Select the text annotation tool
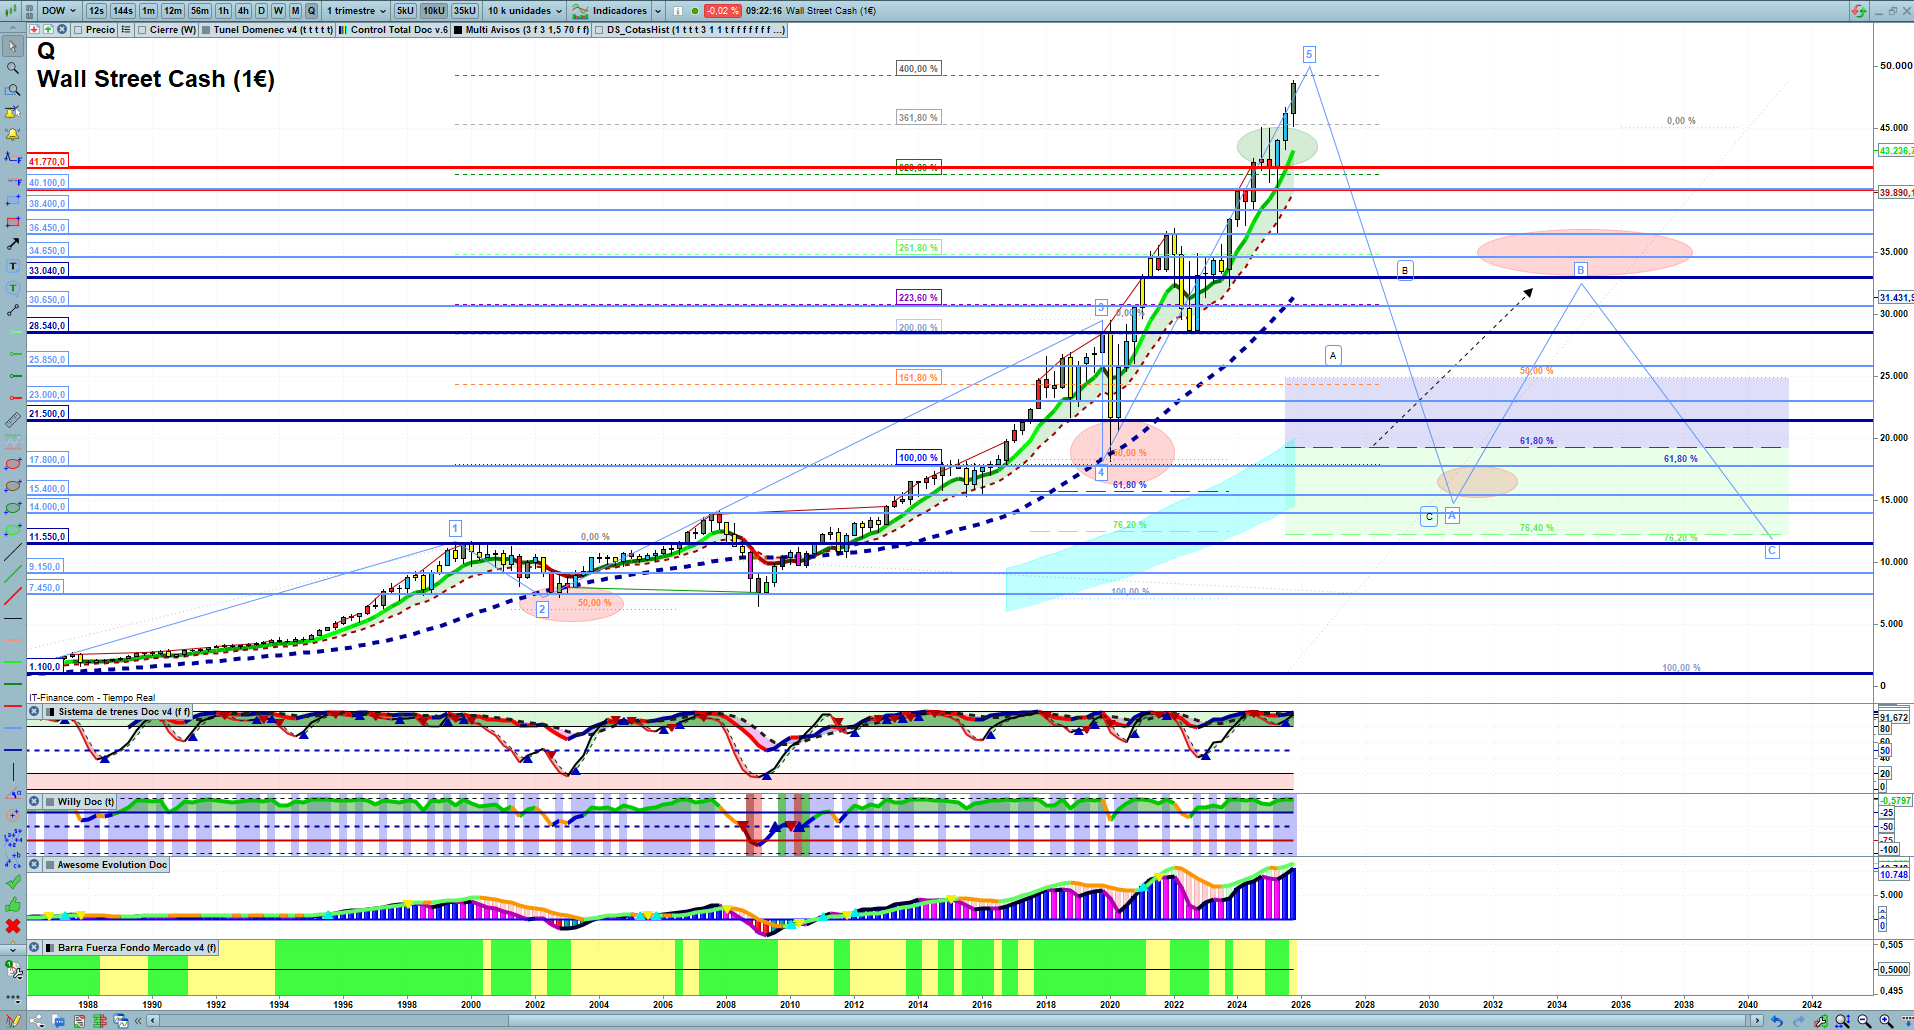Viewport: 1914px width, 1030px height. coord(13,266)
